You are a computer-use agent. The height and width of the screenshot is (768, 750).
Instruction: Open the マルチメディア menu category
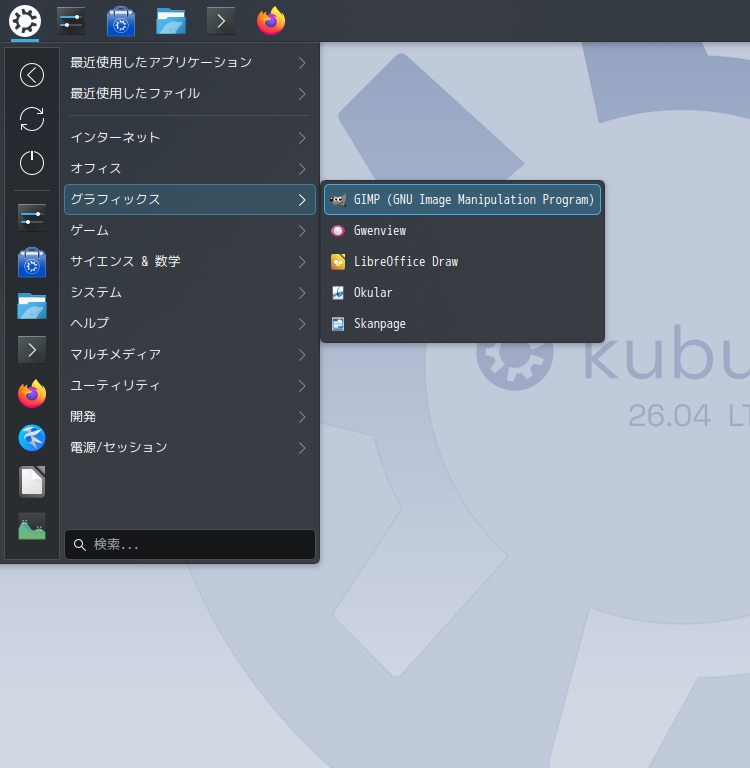[x=190, y=355]
